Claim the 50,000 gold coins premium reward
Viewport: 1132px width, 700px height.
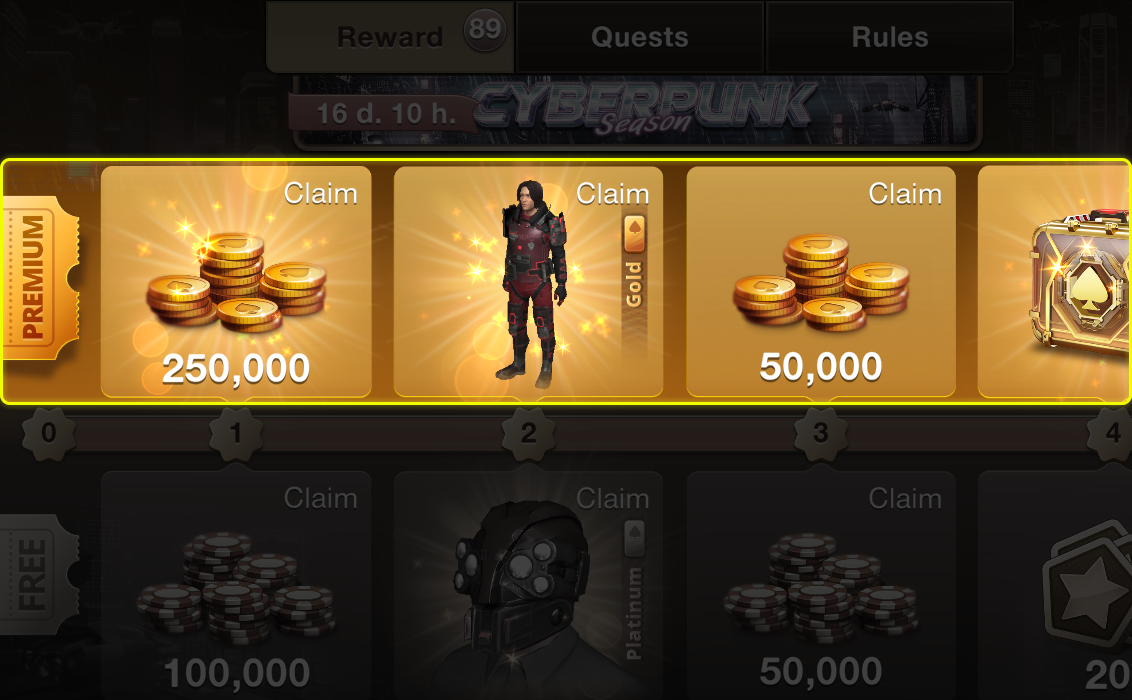[821, 281]
